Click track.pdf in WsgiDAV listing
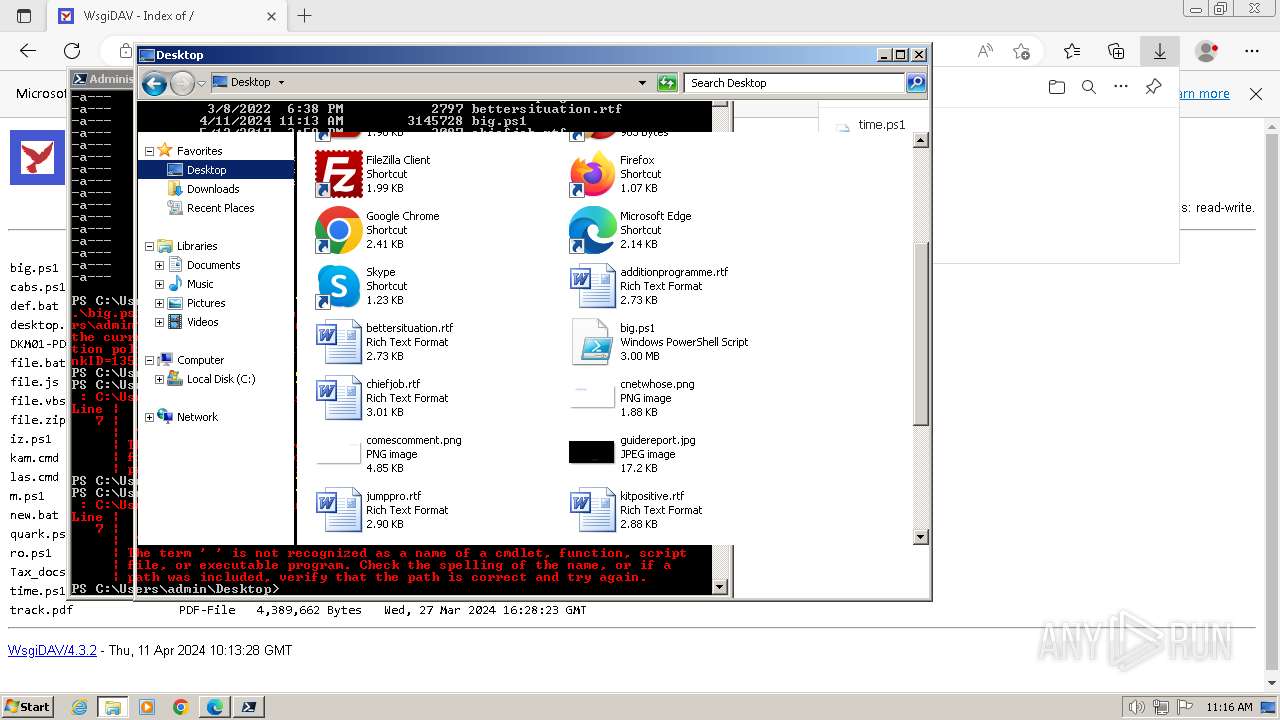The image size is (1280, 720). point(41,610)
